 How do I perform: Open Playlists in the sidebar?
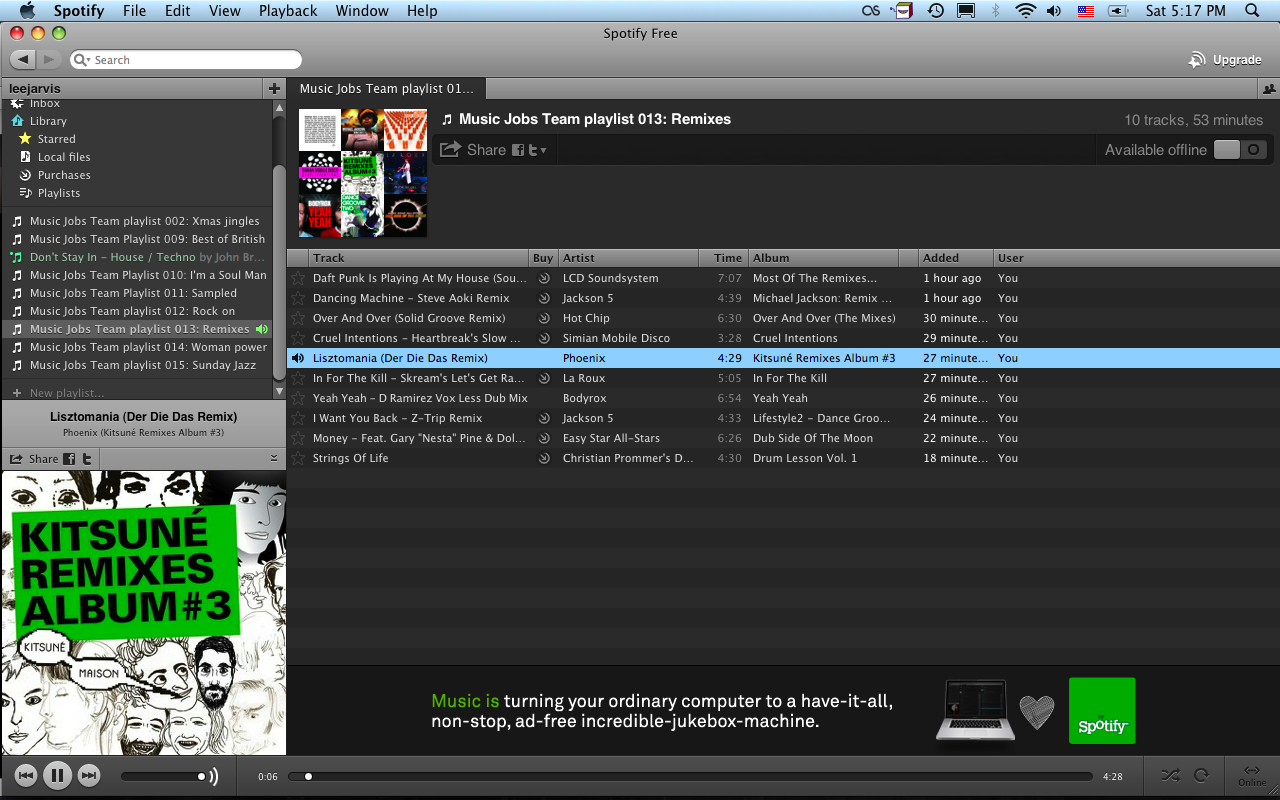[58, 193]
